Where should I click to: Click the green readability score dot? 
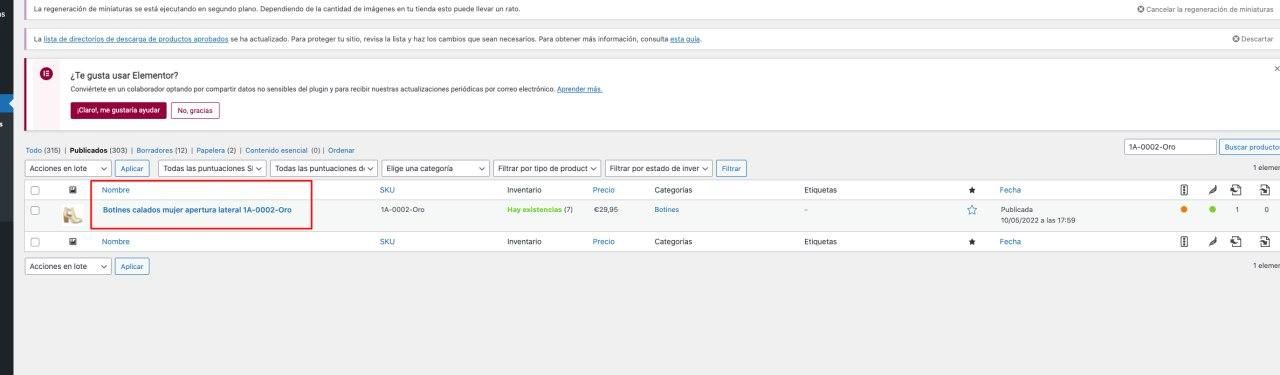point(1212,209)
